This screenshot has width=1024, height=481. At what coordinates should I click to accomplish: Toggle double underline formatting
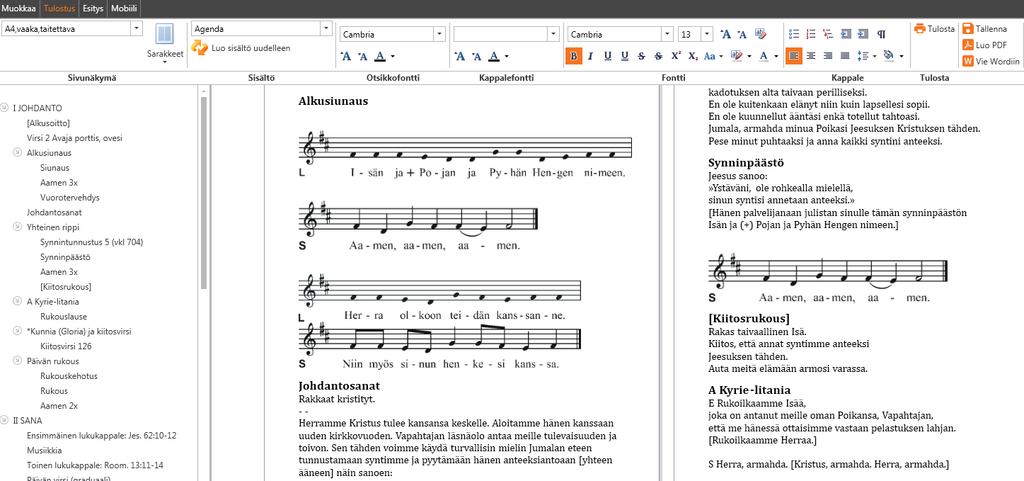click(x=624, y=56)
